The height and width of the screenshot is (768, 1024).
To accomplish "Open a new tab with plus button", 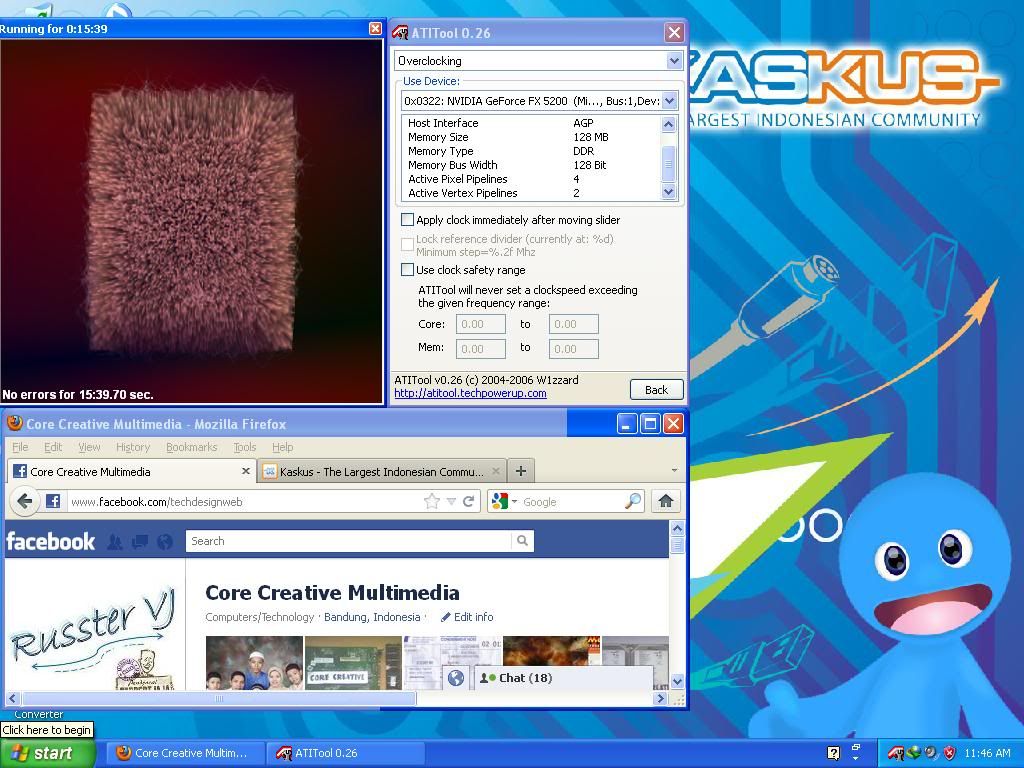I will (x=520, y=471).
